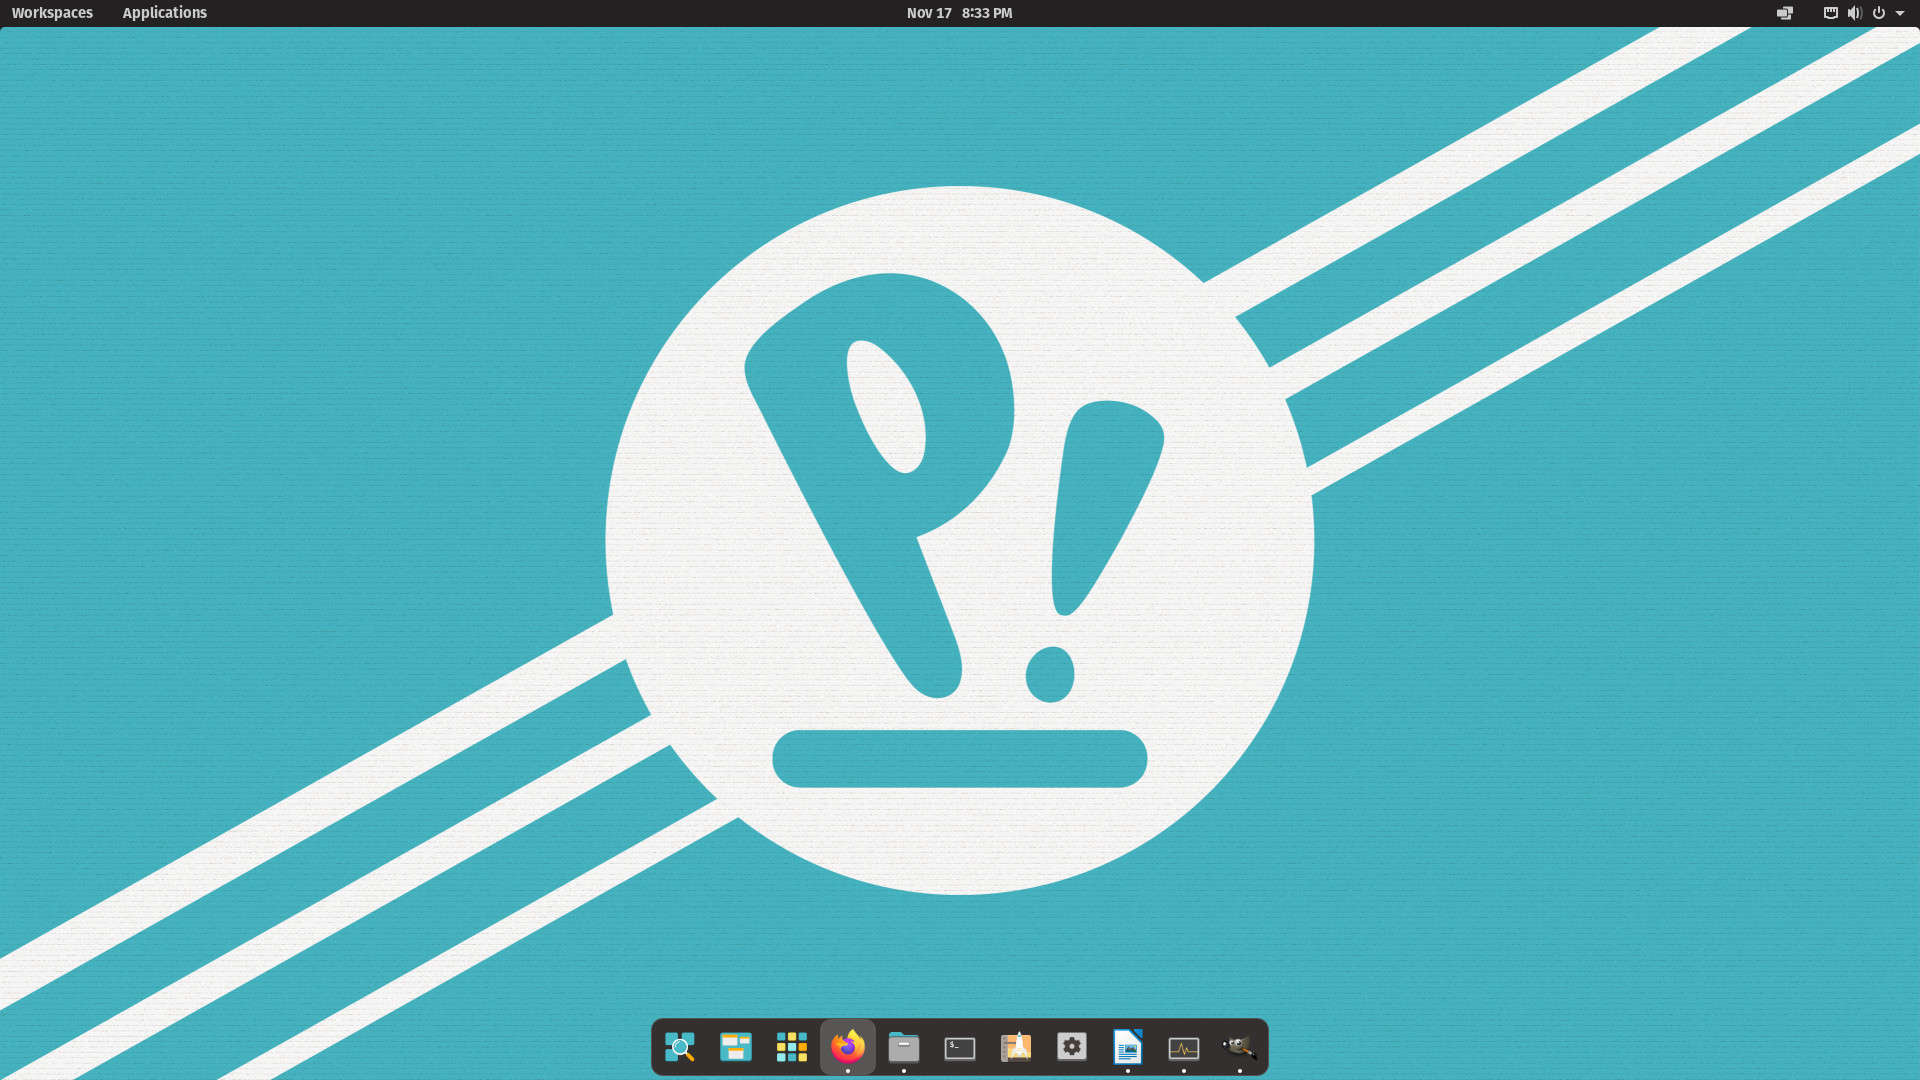This screenshot has width=1920, height=1080.
Task: Open the Files file manager
Action: 903,1047
